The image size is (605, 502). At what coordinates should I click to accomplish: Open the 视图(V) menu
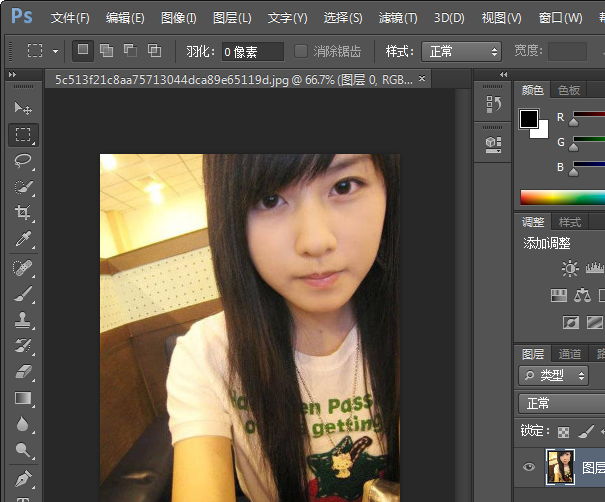click(x=501, y=18)
